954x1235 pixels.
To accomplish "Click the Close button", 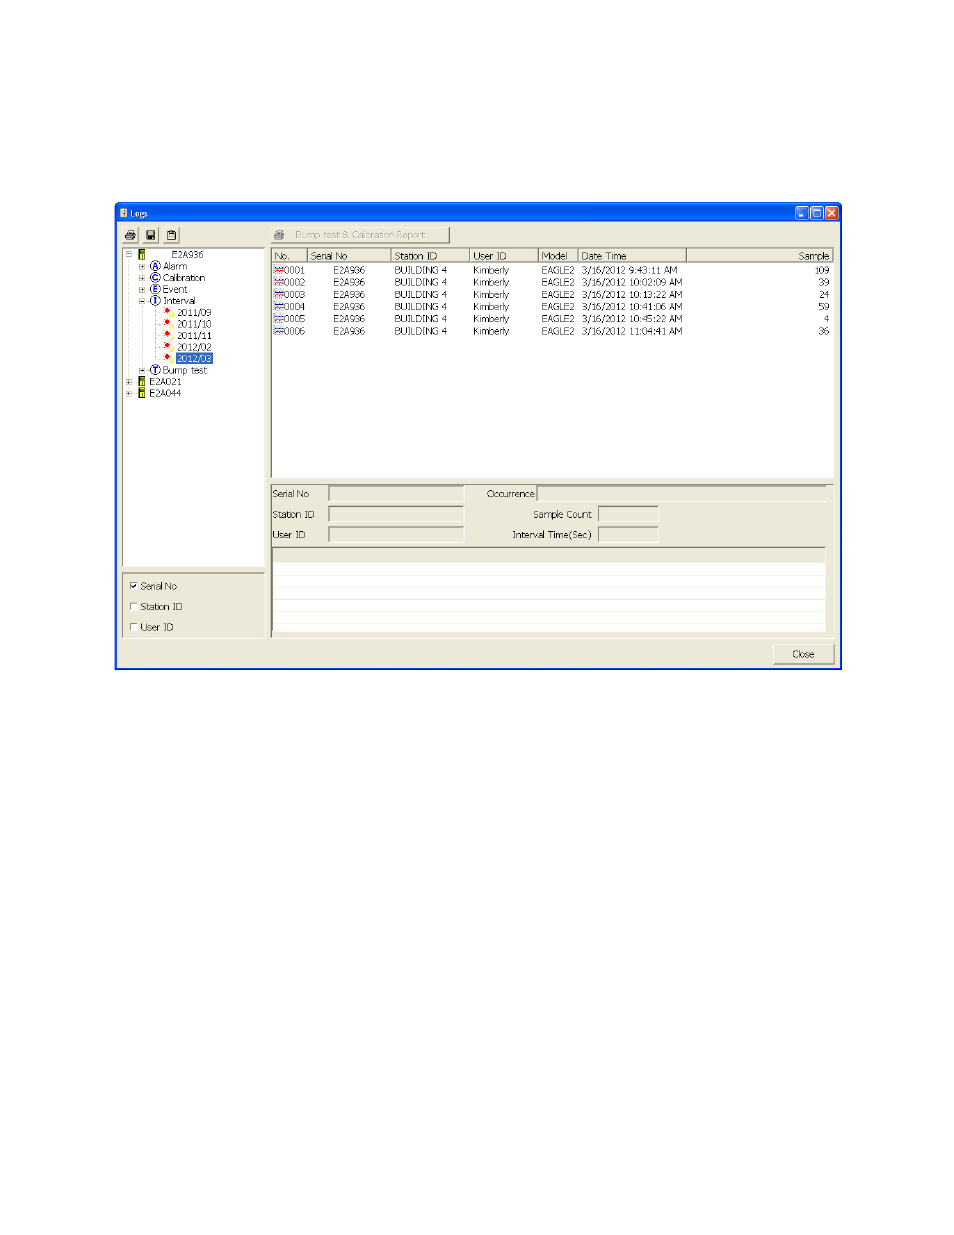I will pyautogui.click(x=803, y=654).
